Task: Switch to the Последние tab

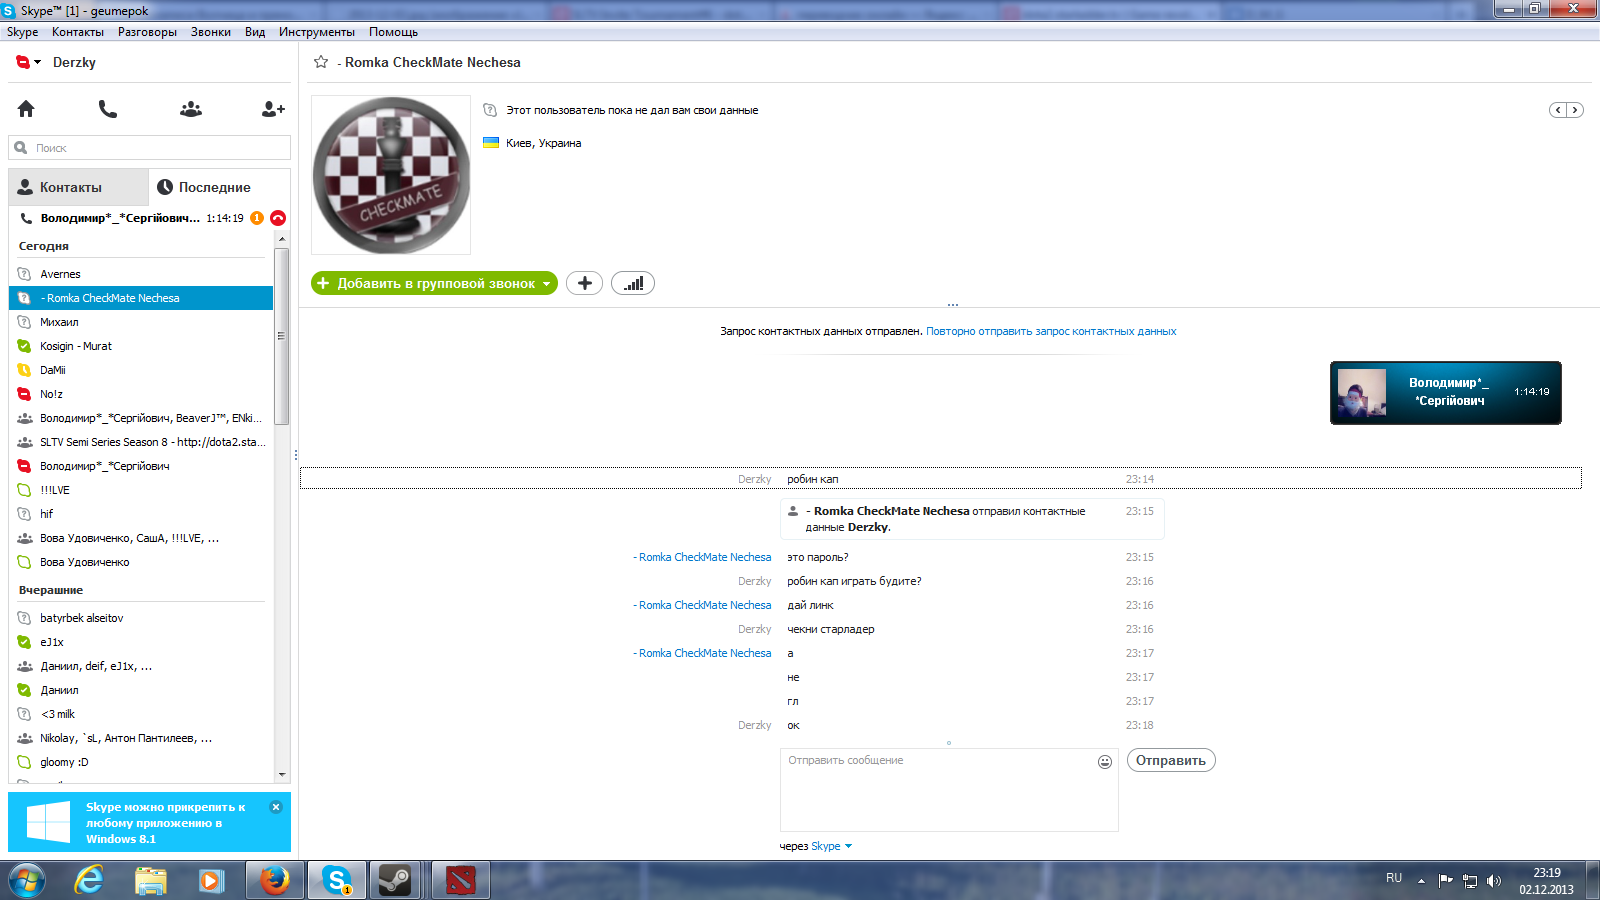Action: [219, 187]
